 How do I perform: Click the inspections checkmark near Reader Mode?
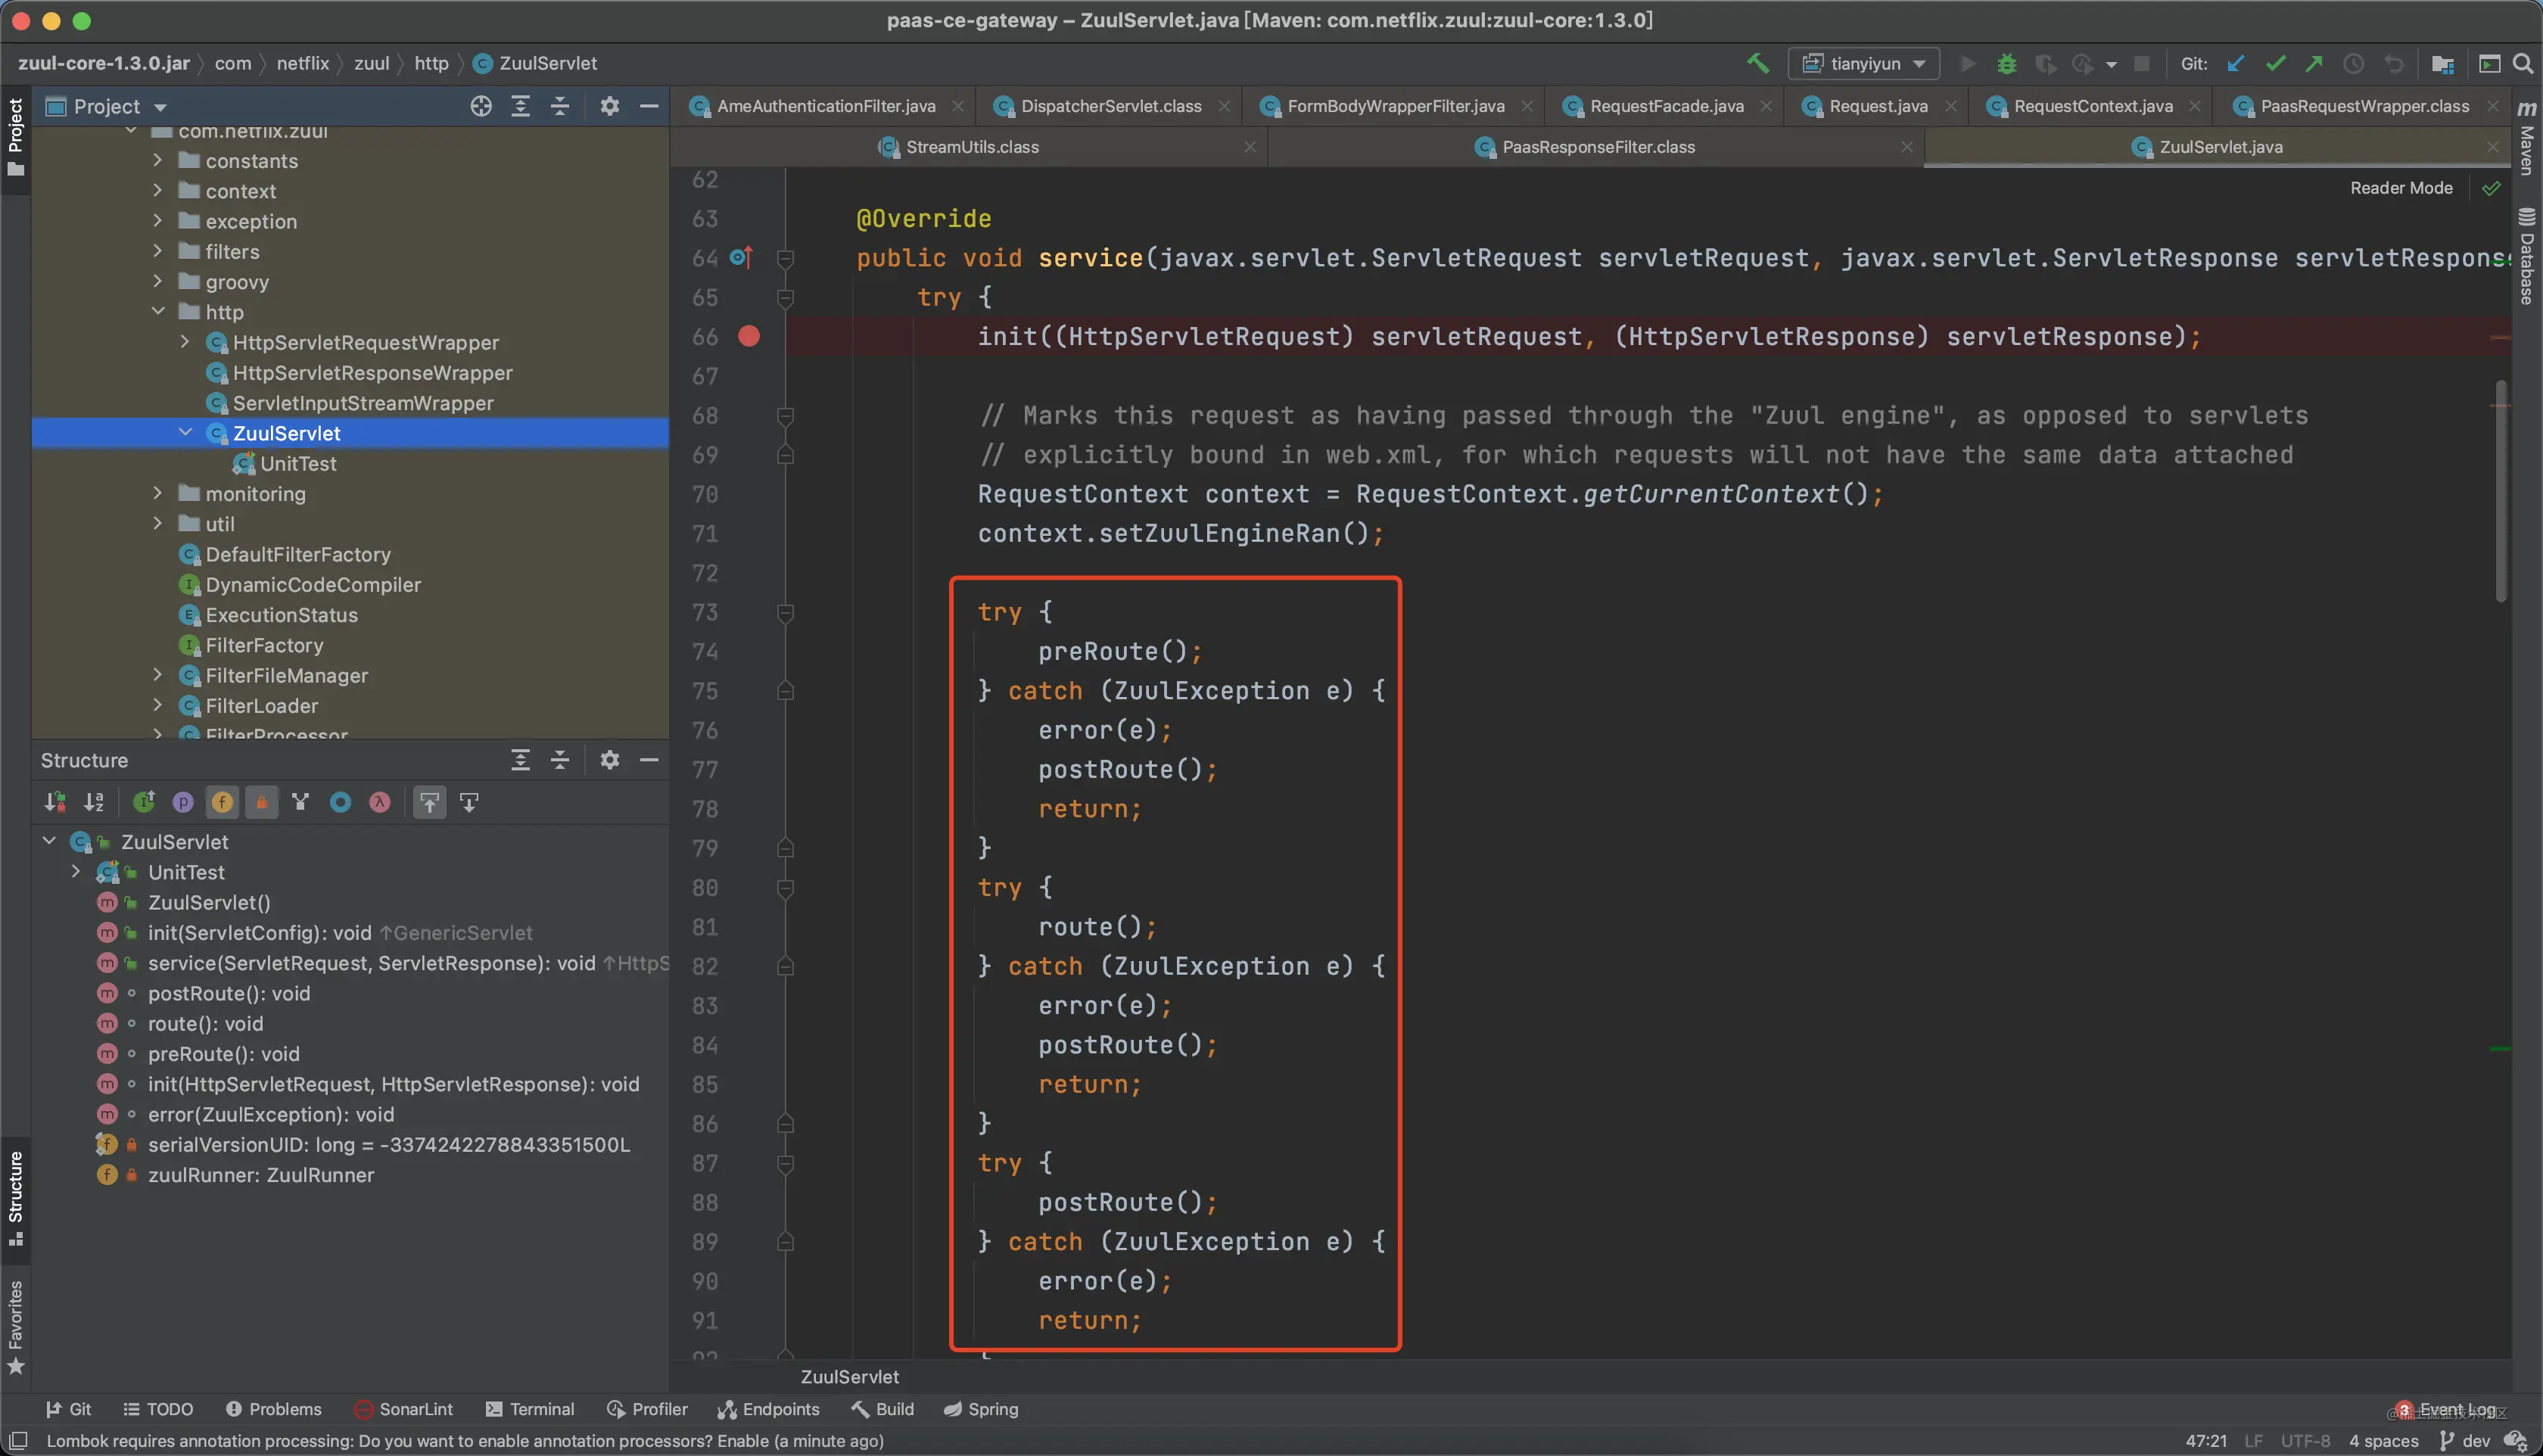coord(2491,188)
